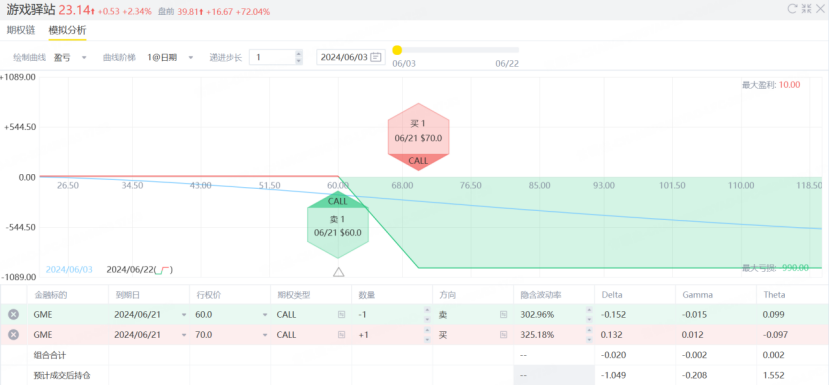Screen dimensions: 829x386
Task: Click the pre-market price 39.81
Action: pos(187,11)
